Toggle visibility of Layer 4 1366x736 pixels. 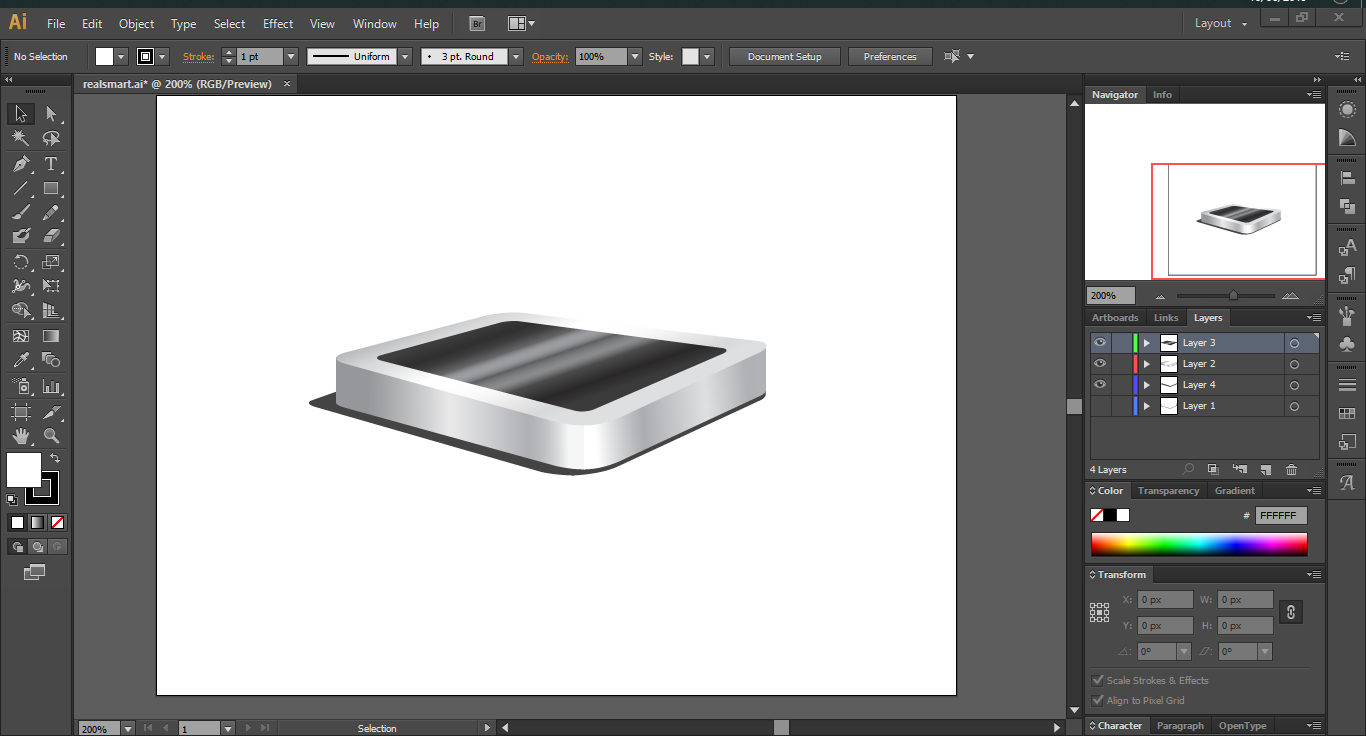click(1100, 385)
